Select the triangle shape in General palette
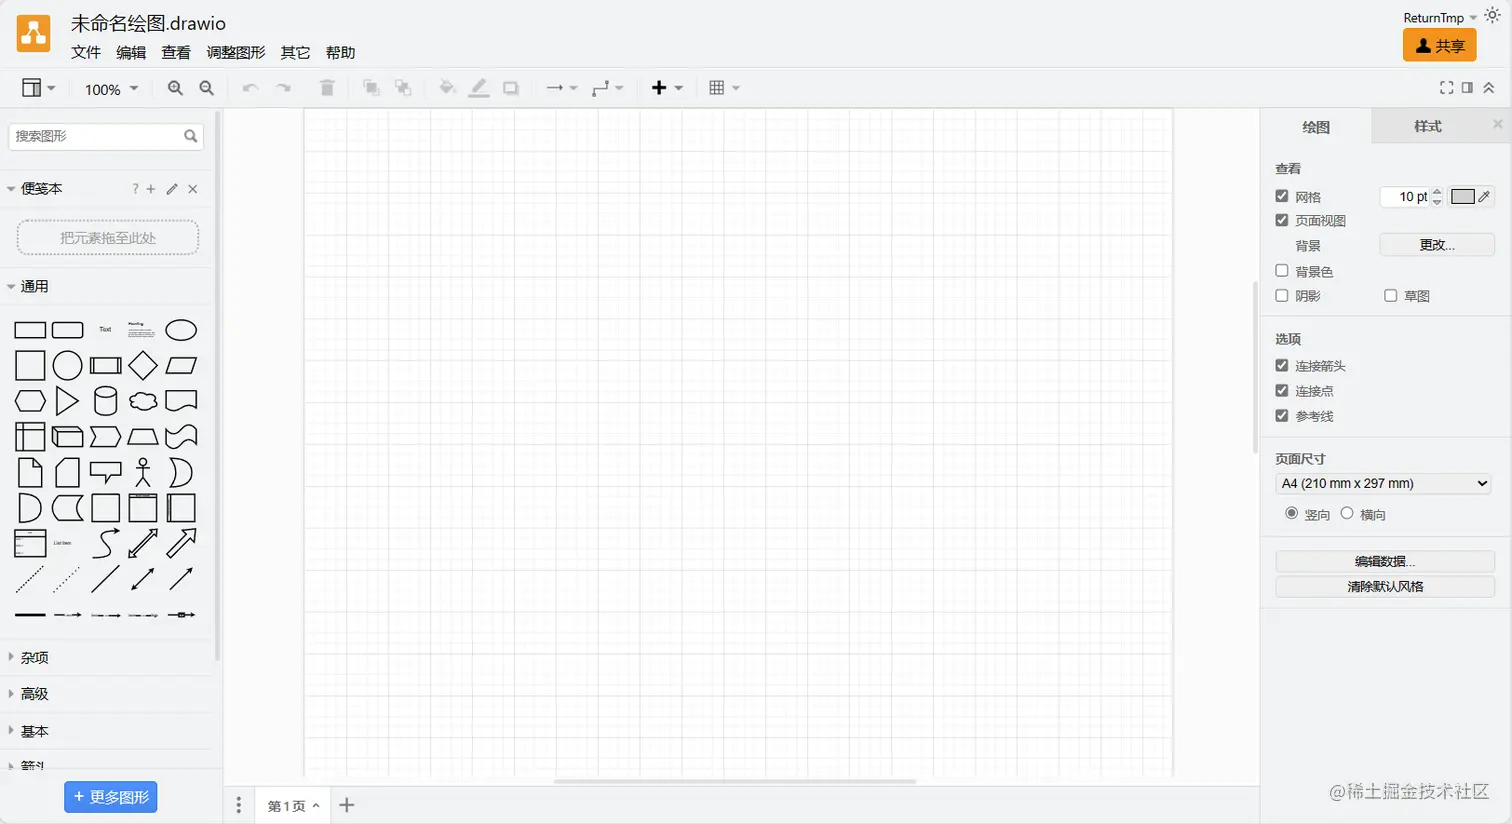1512x824 pixels. point(67,401)
